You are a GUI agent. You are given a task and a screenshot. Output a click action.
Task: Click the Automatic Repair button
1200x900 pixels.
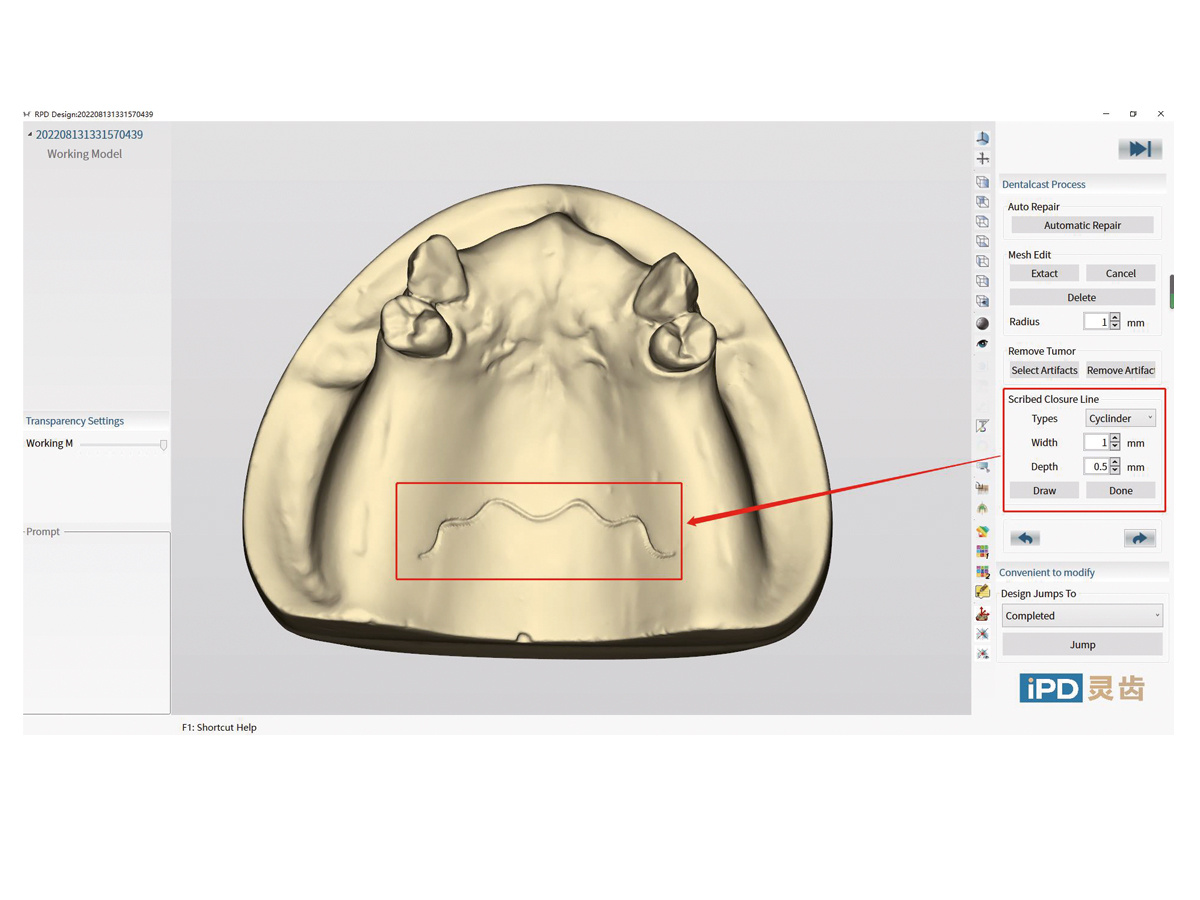[x=1082, y=225]
